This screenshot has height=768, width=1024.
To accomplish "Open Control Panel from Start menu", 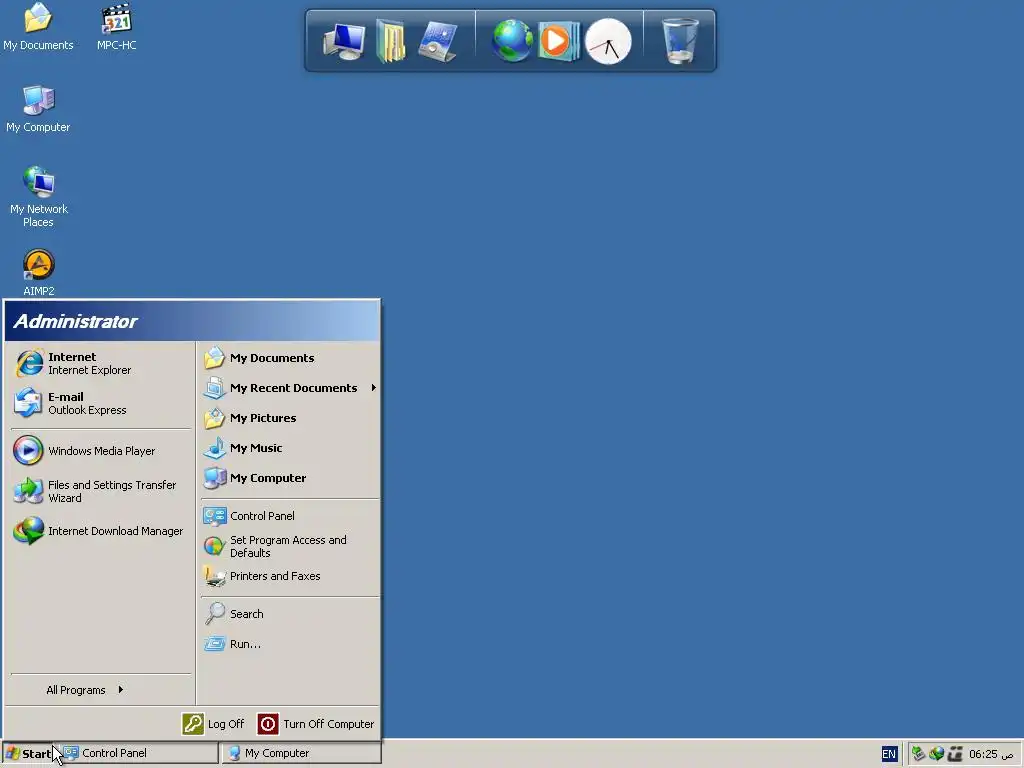I will (x=290, y=516).
